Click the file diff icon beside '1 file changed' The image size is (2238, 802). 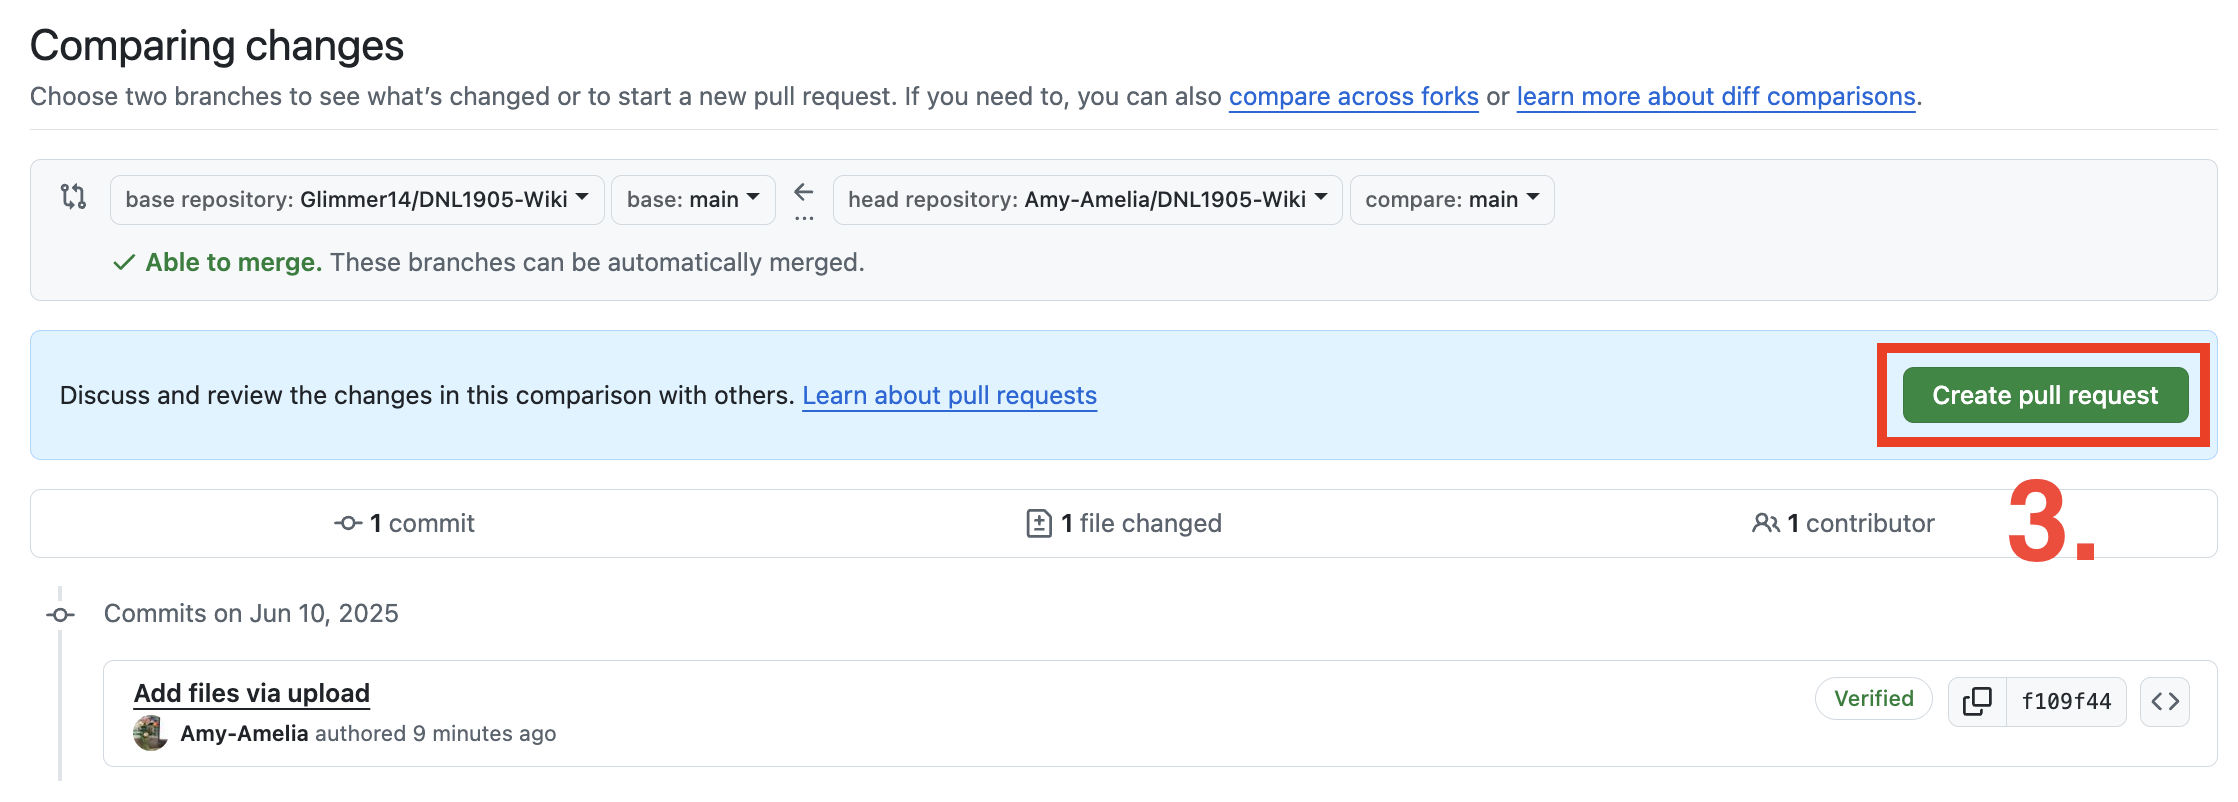point(1039,523)
